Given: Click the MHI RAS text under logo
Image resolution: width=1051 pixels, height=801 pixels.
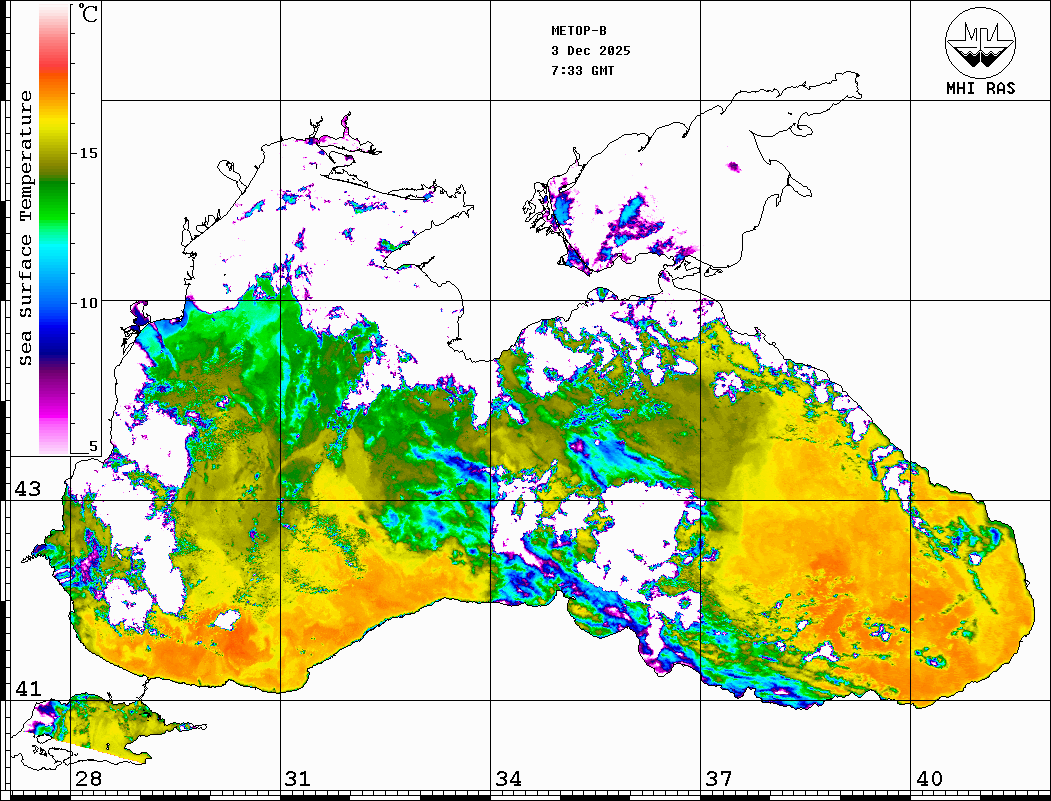Looking at the screenshot, I should click(x=980, y=88).
